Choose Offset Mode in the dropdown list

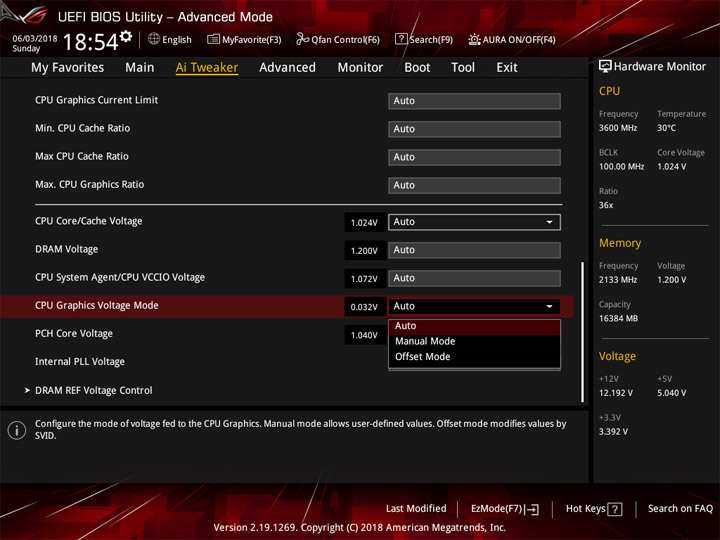click(474, 357)
